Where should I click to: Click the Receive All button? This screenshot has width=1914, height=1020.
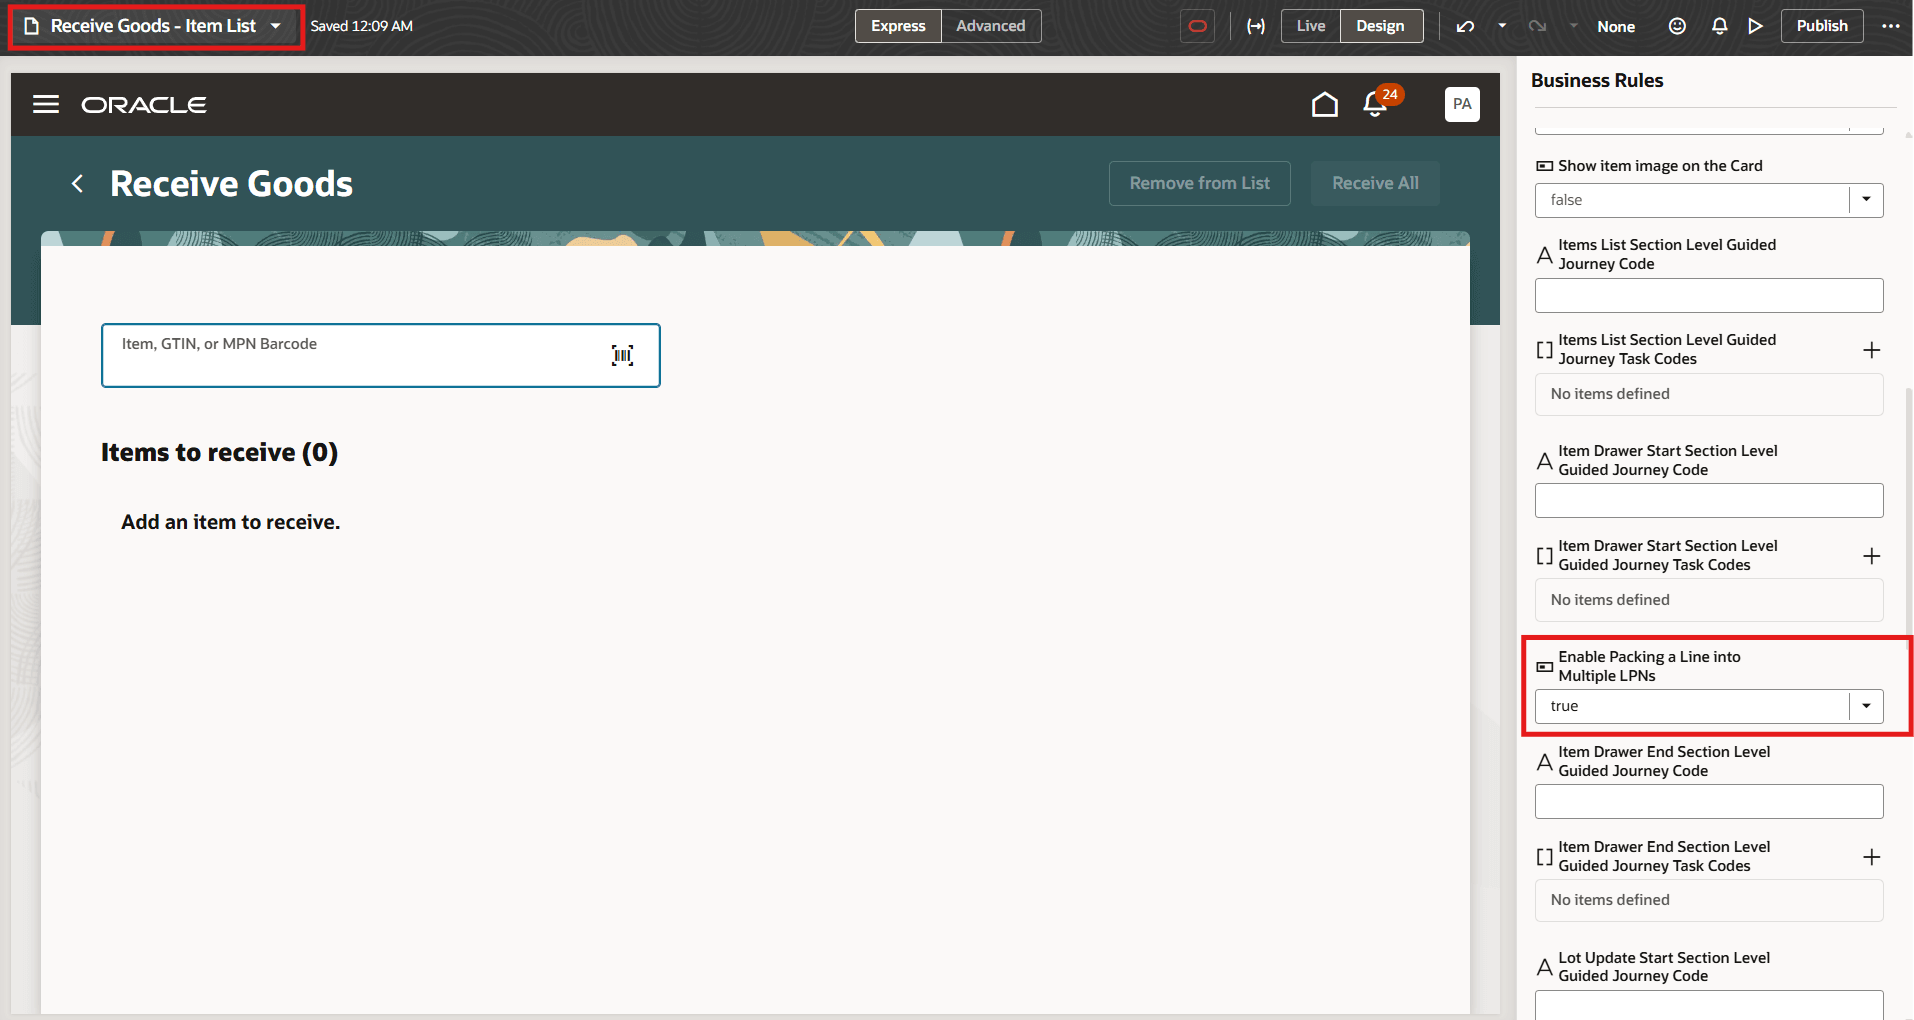(1375, 183)
